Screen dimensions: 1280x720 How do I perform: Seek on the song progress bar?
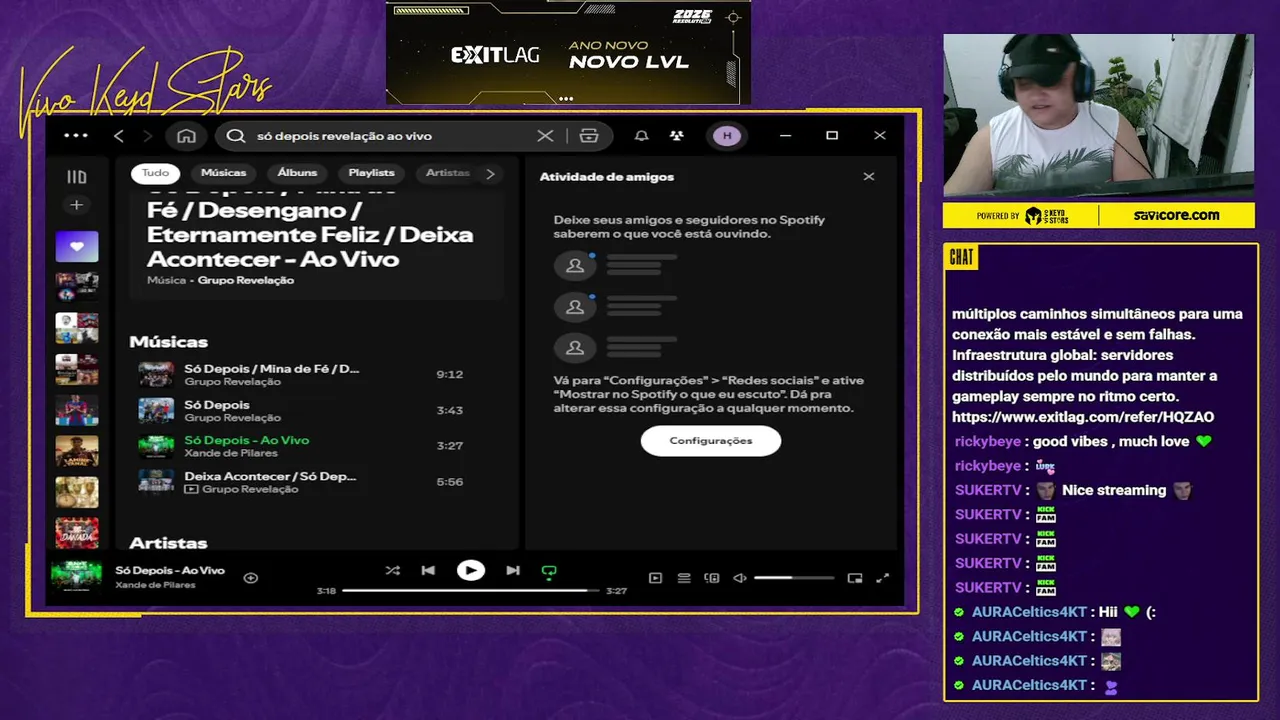click(x=470, y=591)
